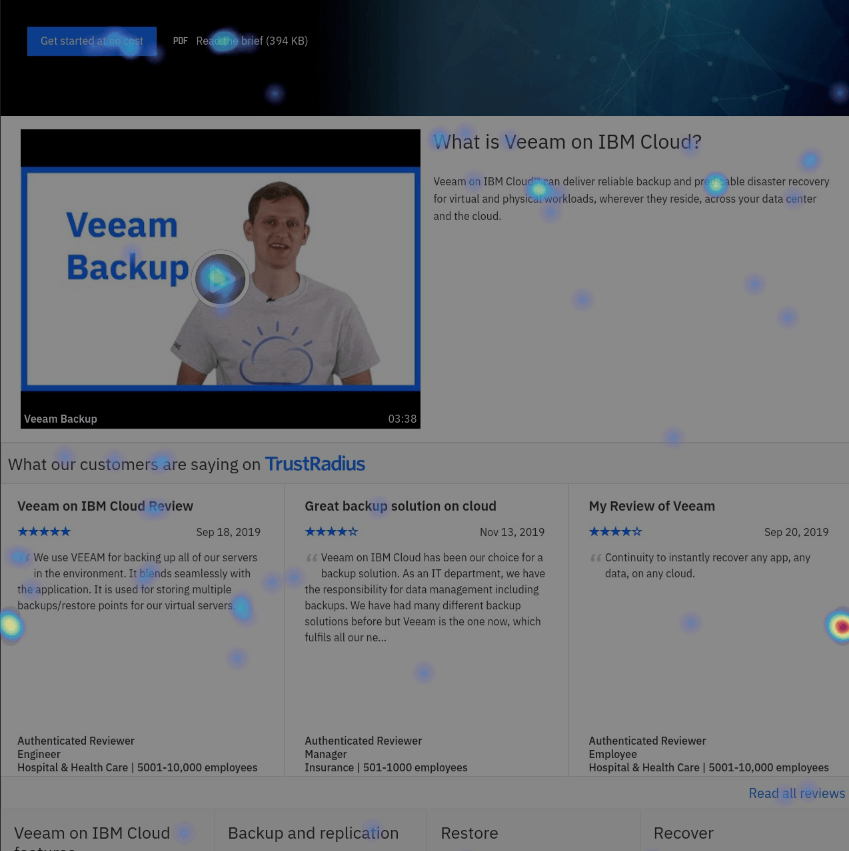Click the quote mark before 'We use VEEAM for backing'
Image resolution: width=849 pixels, height=851 pixels.
(24, 558)
